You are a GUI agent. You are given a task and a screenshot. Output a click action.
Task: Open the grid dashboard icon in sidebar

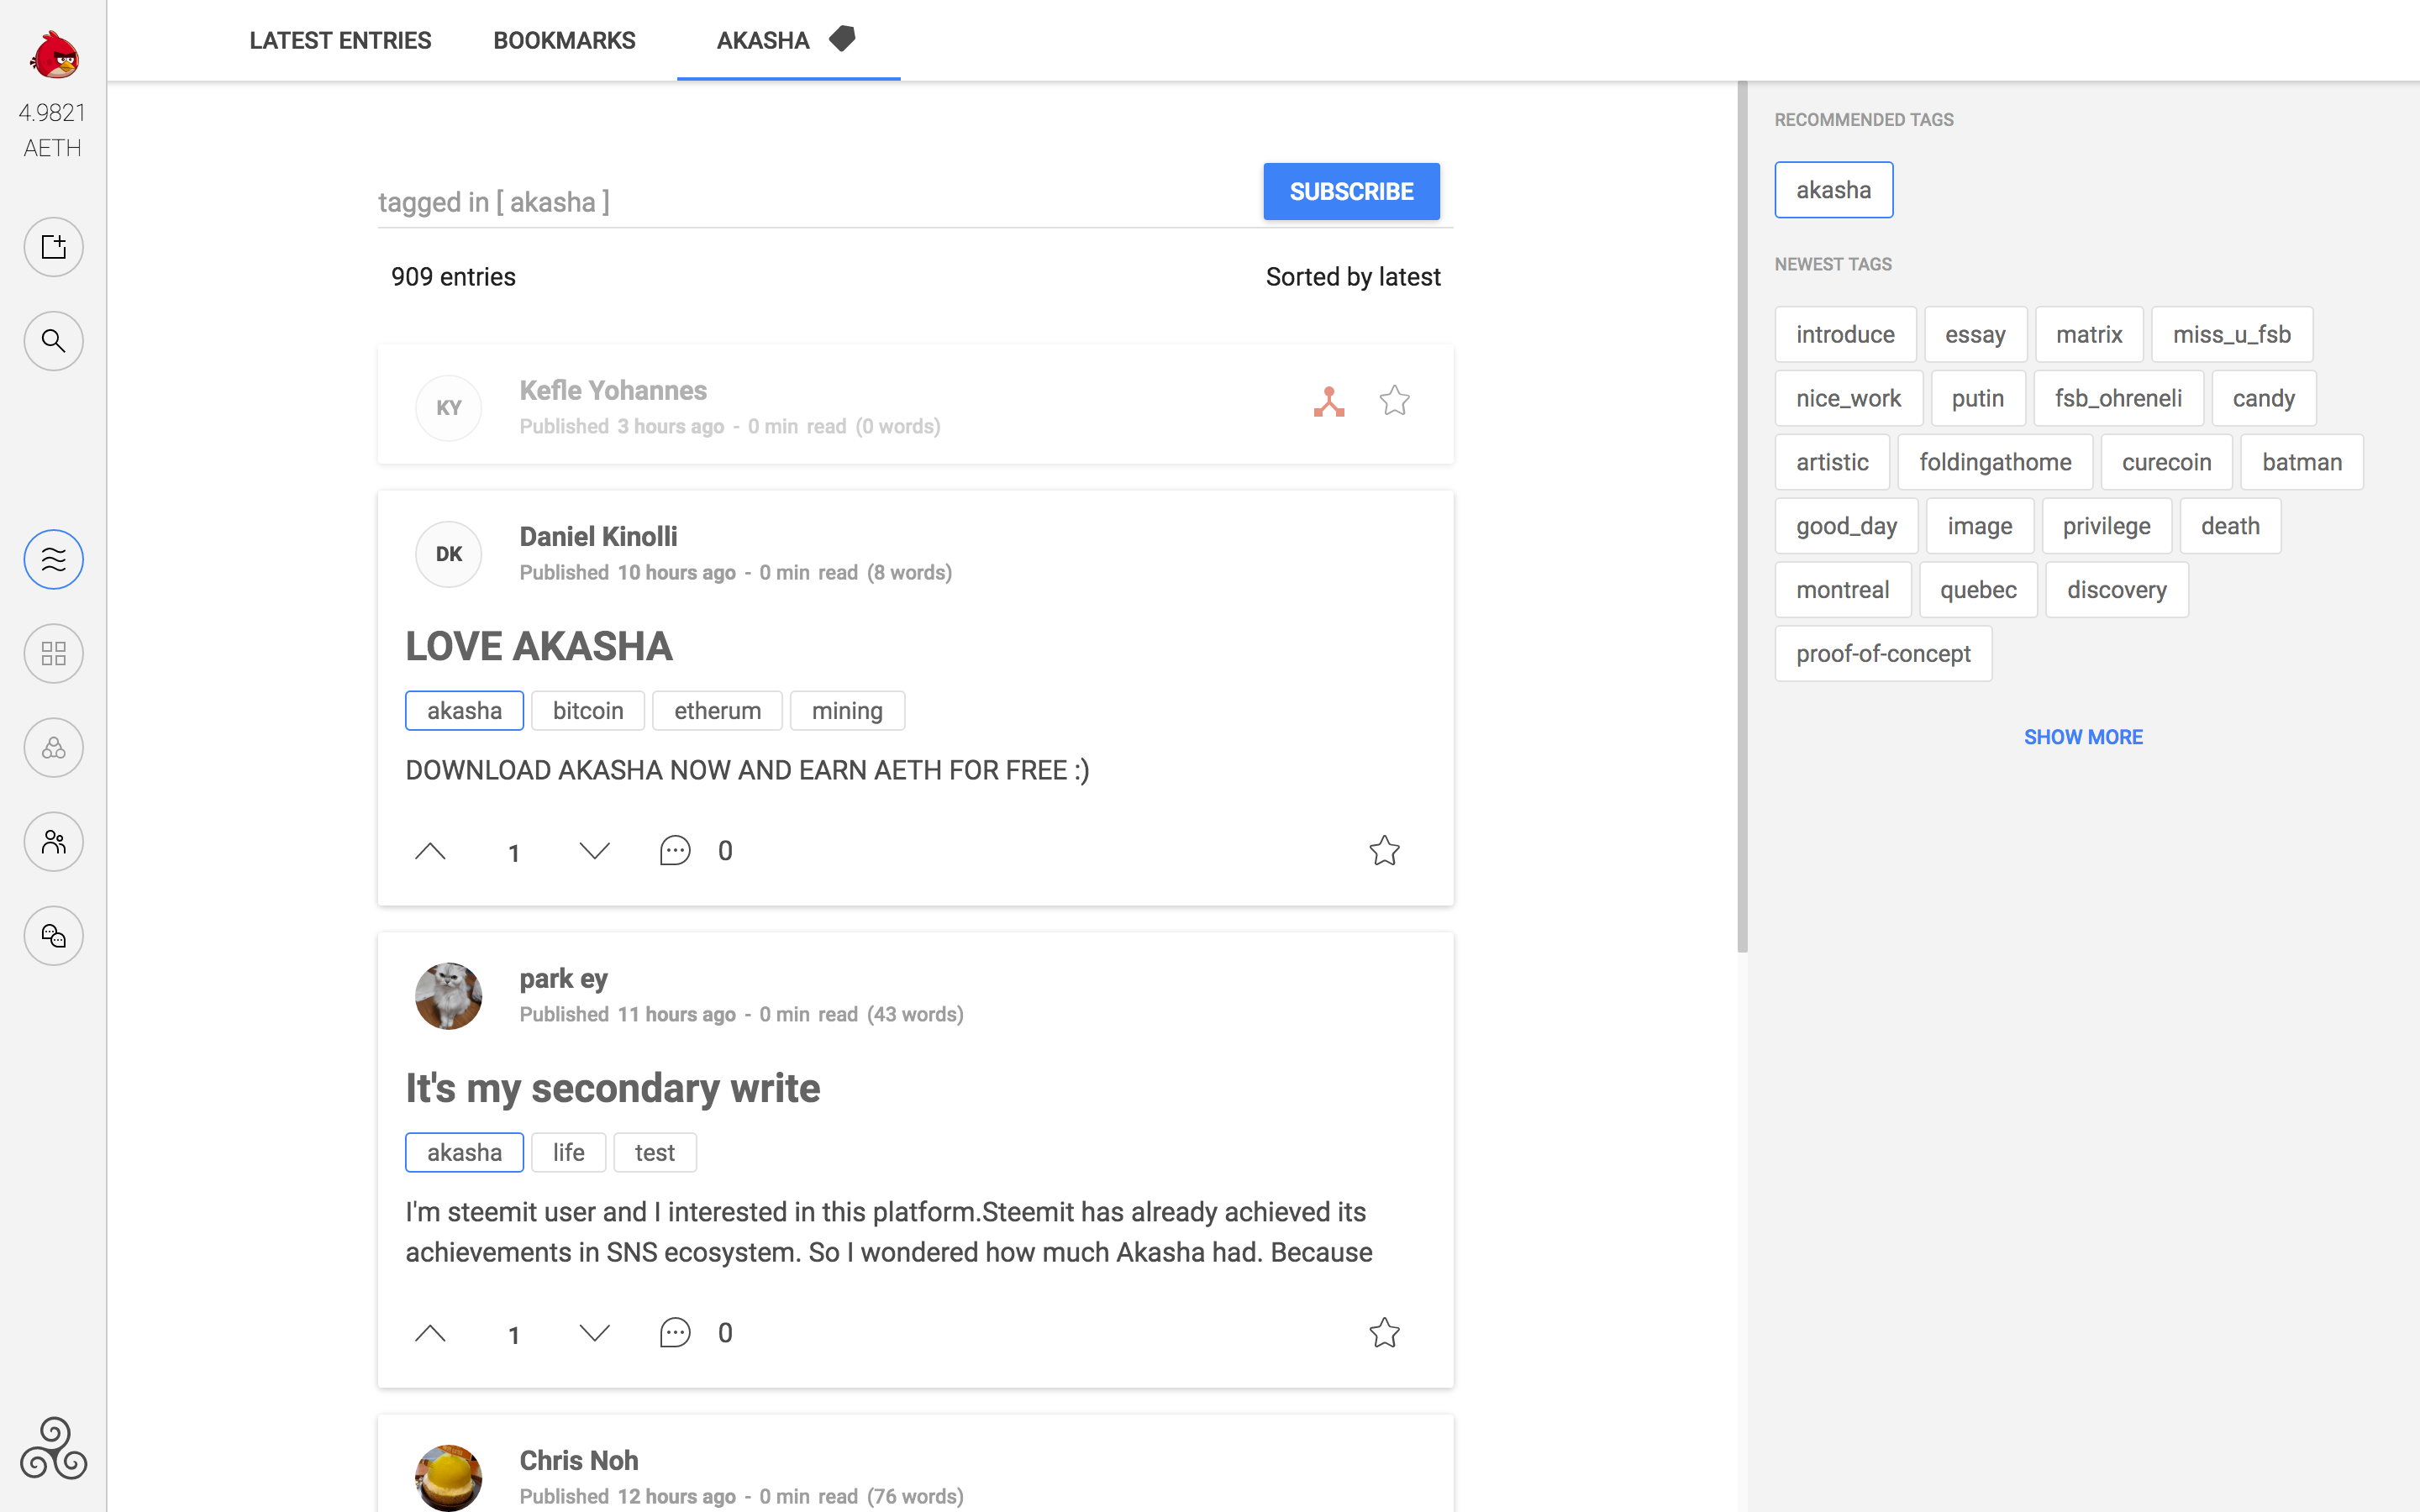(x=54, y=654)
